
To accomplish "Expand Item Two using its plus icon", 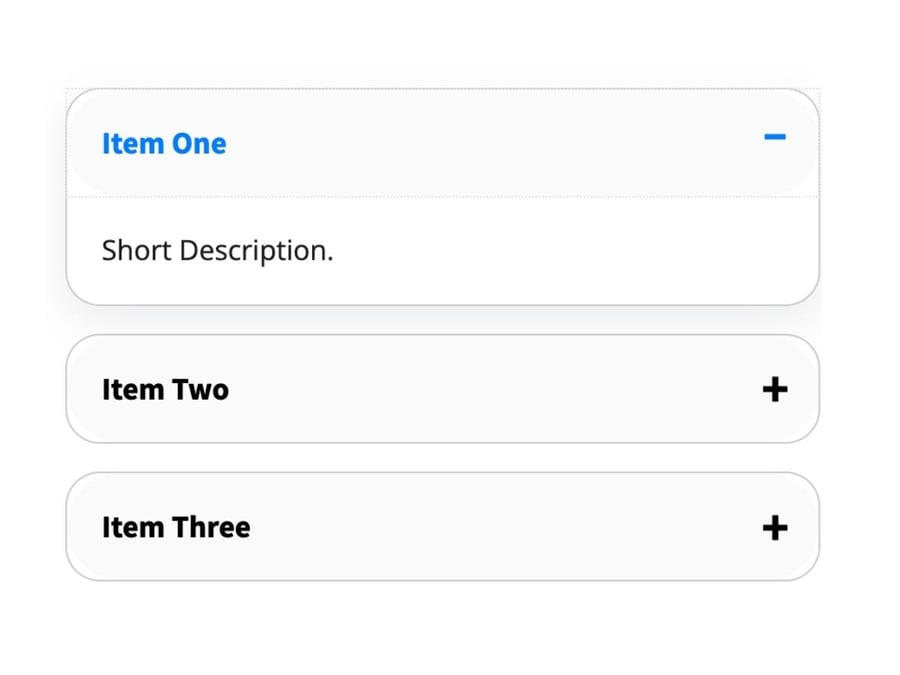I will pyautogui.click(x=776, y=389).
